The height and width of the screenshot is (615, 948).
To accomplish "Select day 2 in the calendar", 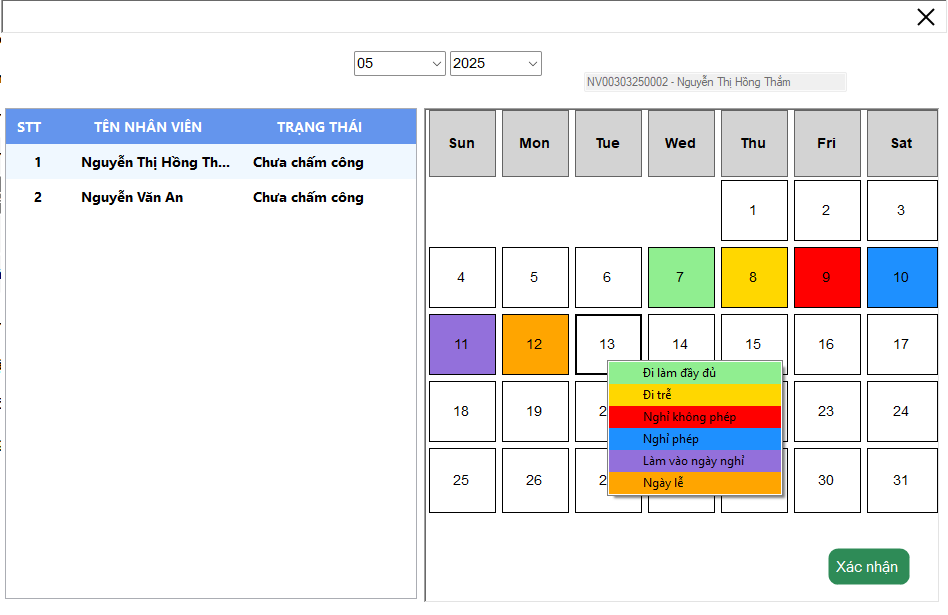I will (827, 210).
